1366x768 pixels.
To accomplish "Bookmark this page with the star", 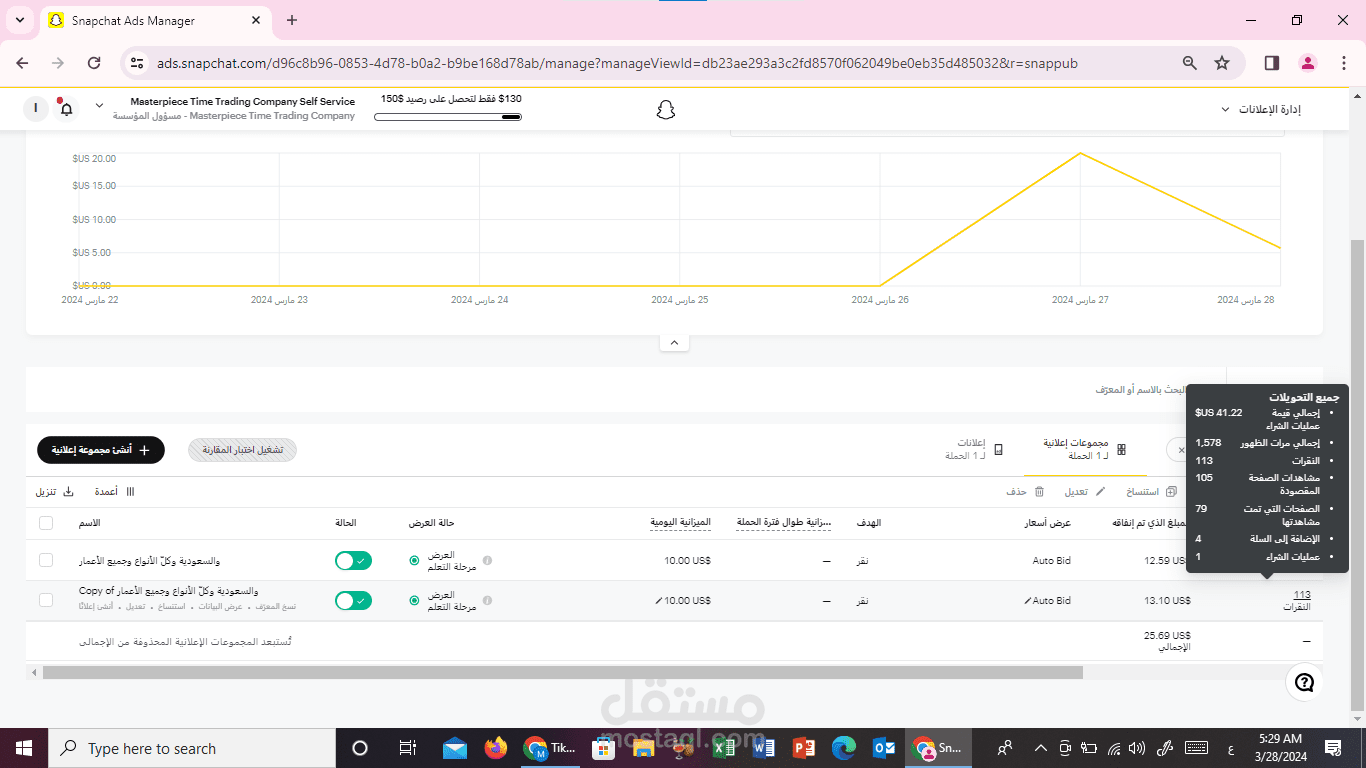I will pyautogui.click(x=1221, y=63).
